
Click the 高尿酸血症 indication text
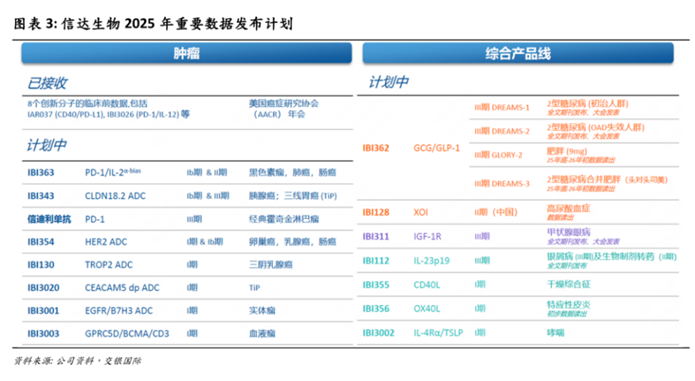tap(569, 208)
